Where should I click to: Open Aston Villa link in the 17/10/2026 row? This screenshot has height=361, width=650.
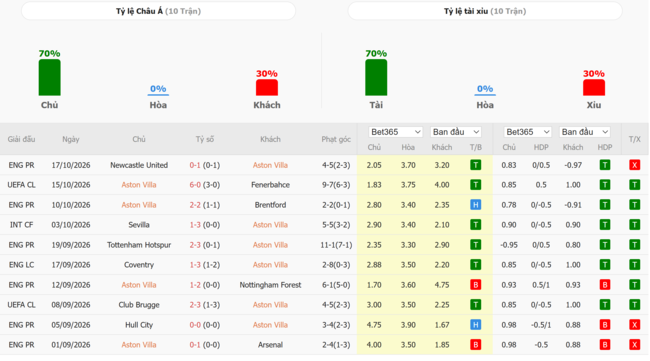270,165
